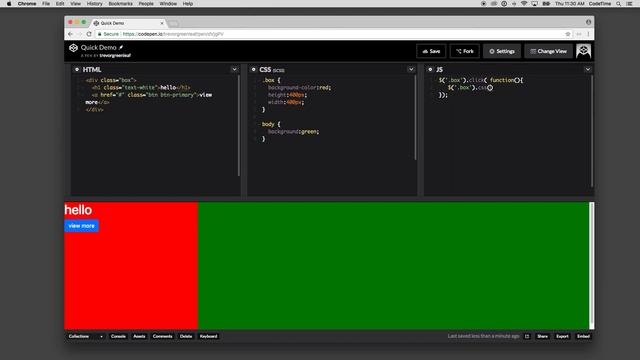Edit pen title with pencil icon

[121, 47]
